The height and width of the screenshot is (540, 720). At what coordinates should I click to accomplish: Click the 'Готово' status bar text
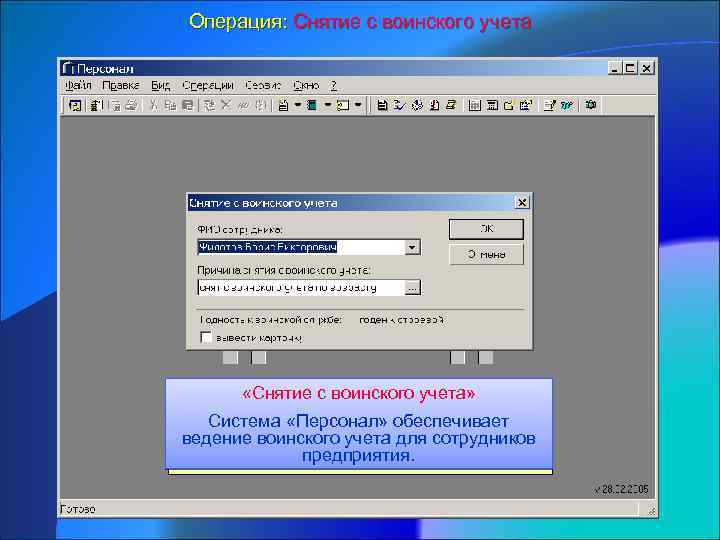78,509
